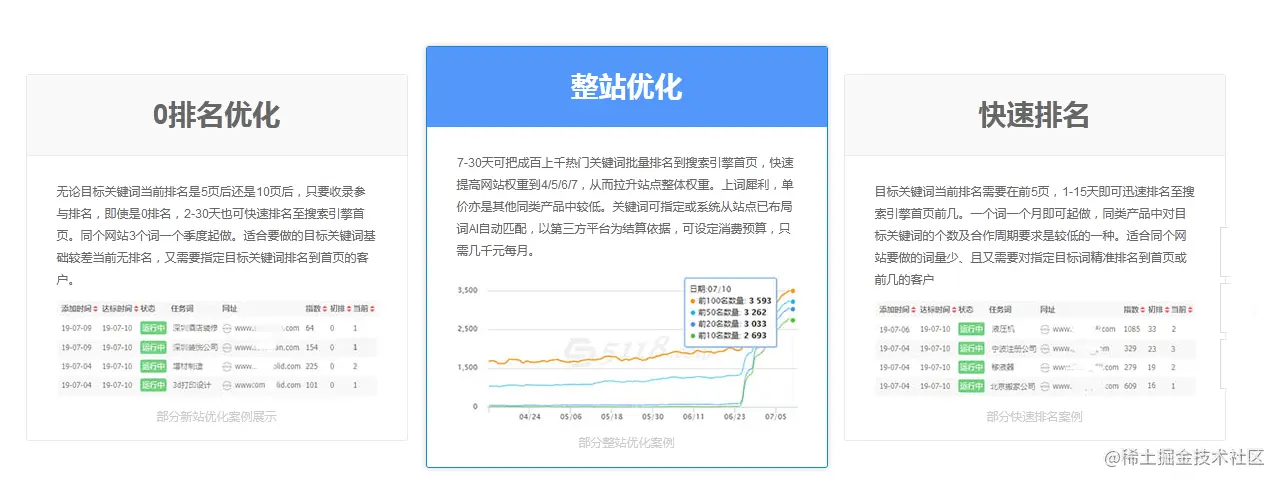
Task: Click the 04/24 x-axis date label
Action: pos(529,419)
